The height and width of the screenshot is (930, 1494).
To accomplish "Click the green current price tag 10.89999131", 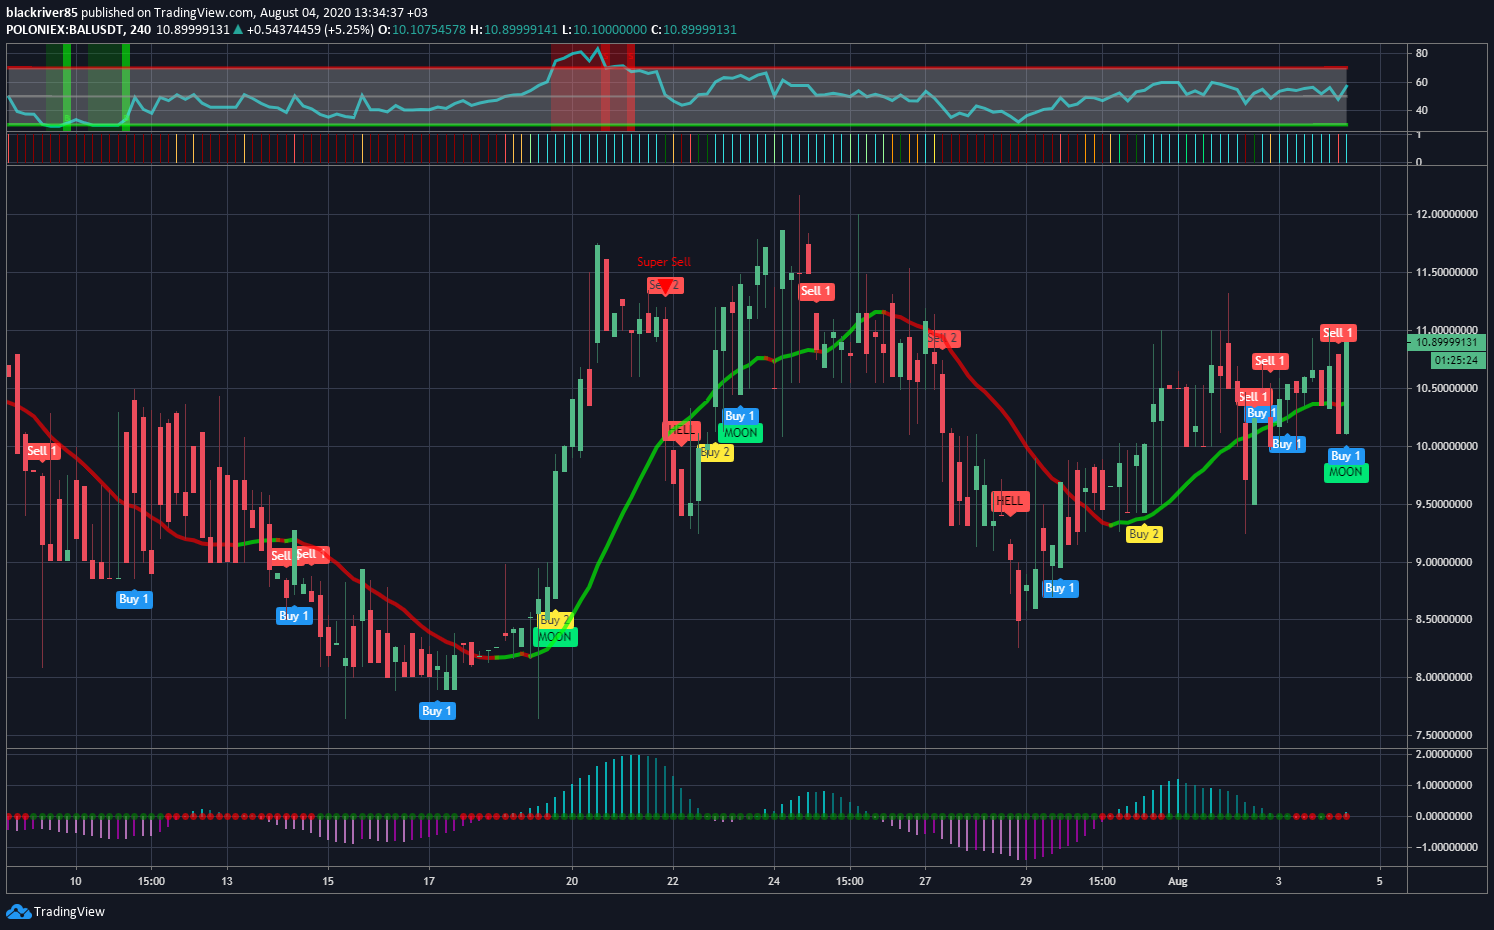I will pos(1447,342).
